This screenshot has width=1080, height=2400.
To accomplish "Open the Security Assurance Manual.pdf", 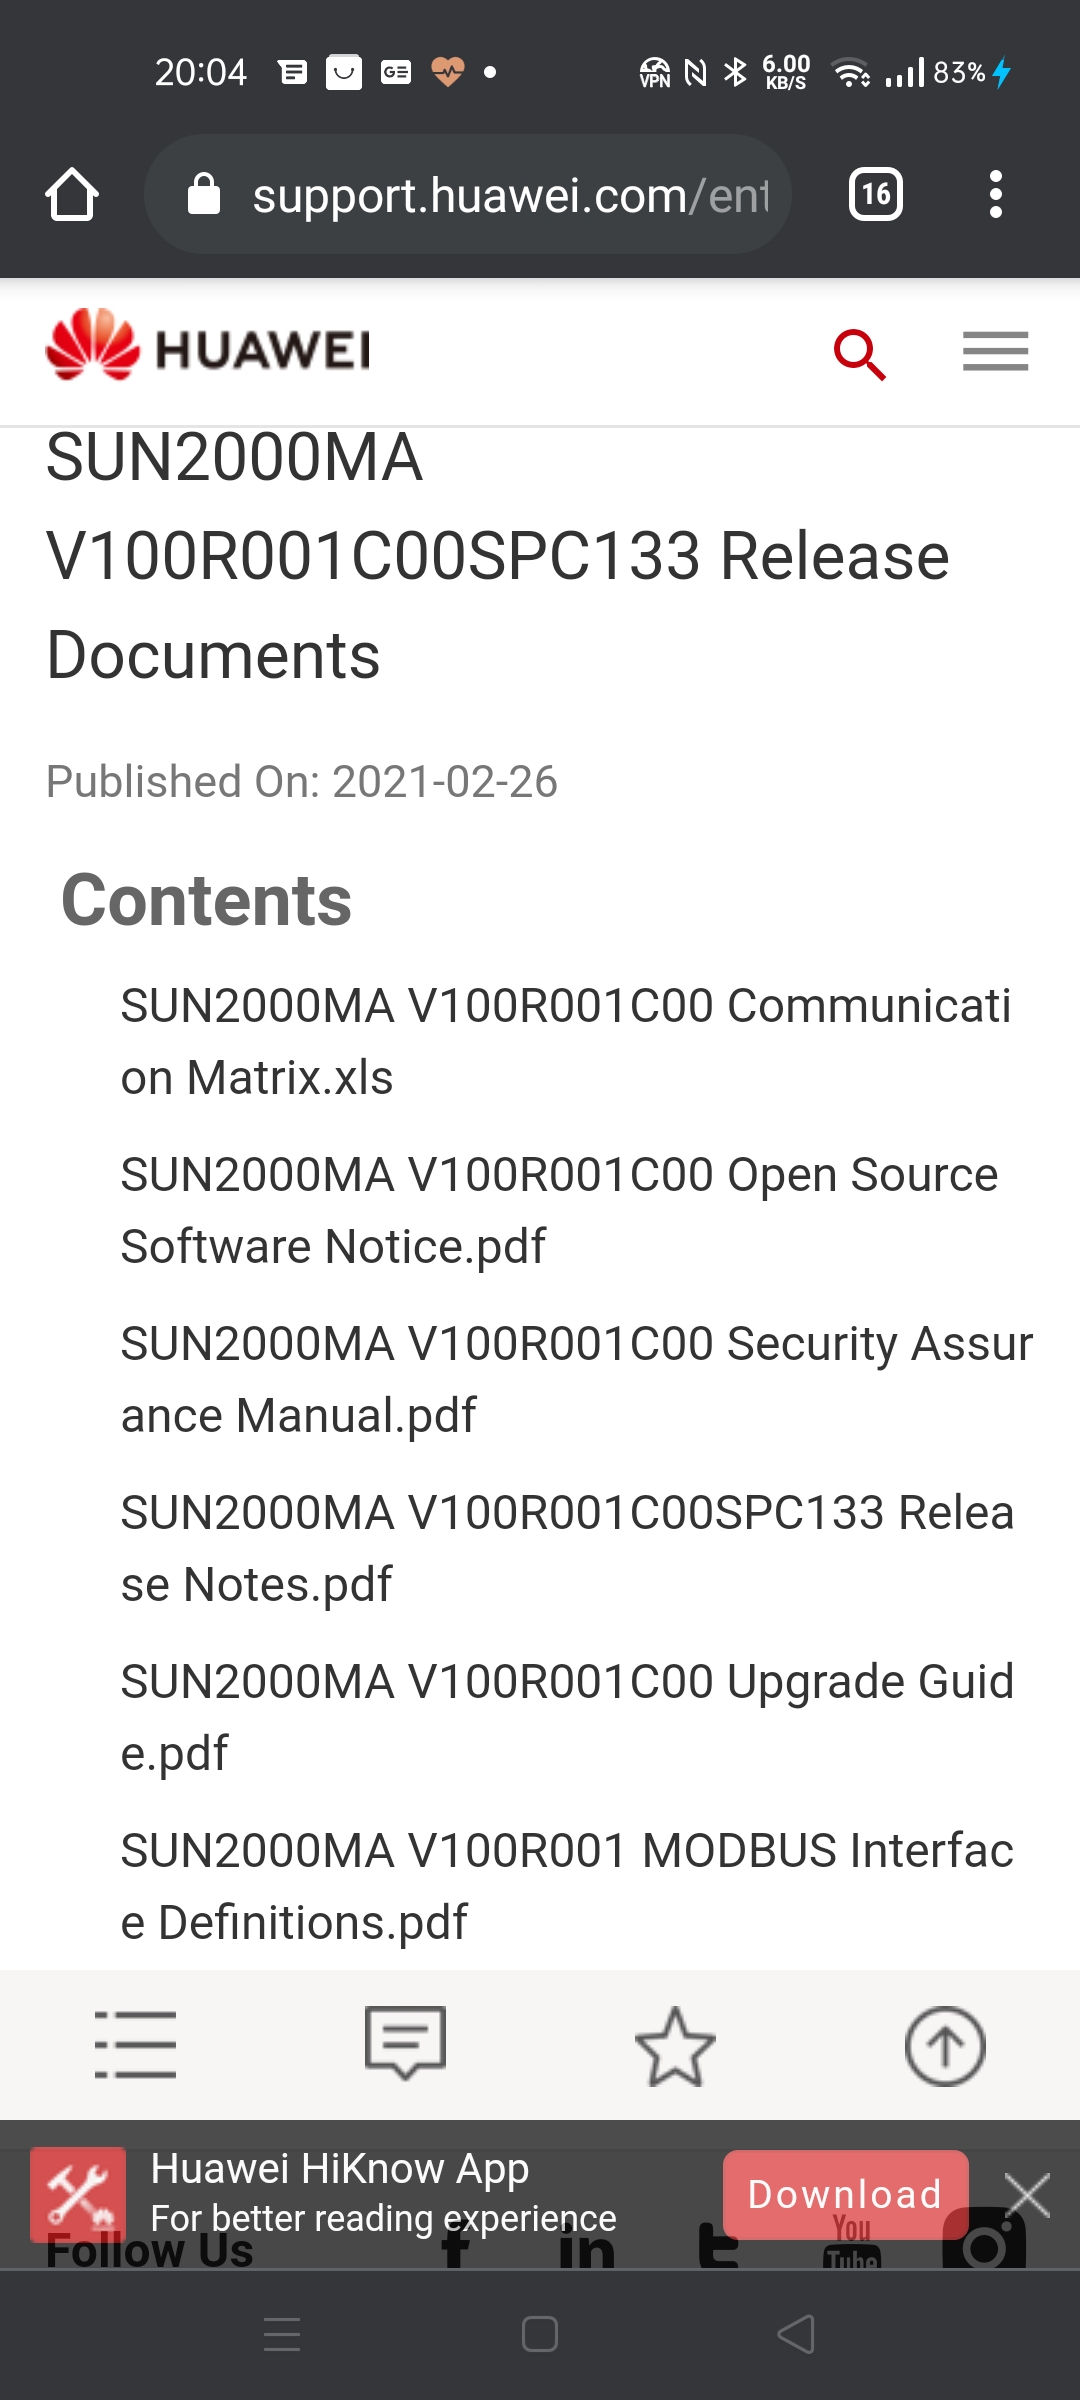I will [x=577, y=1379].
